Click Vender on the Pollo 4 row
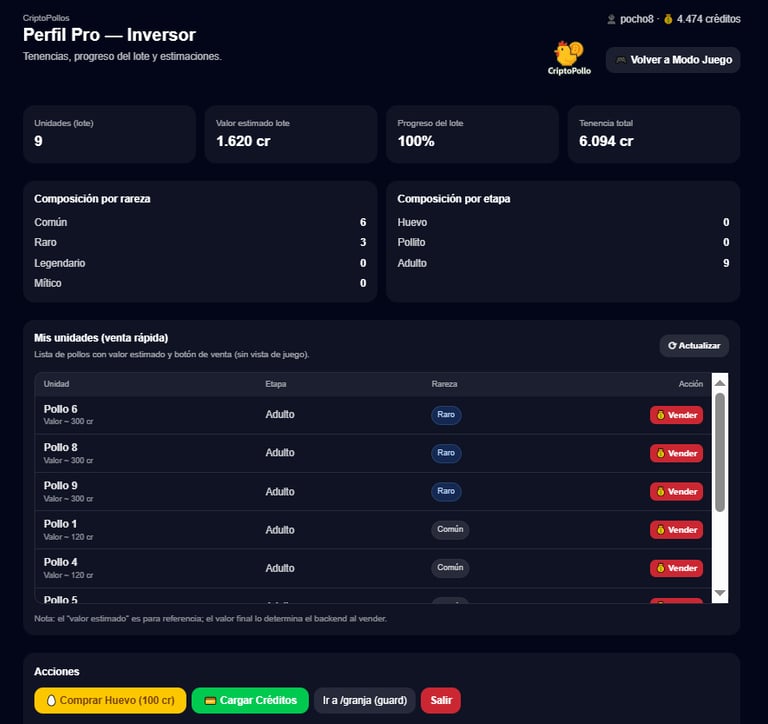Viewport: 768px width, 724px height. 676,568
